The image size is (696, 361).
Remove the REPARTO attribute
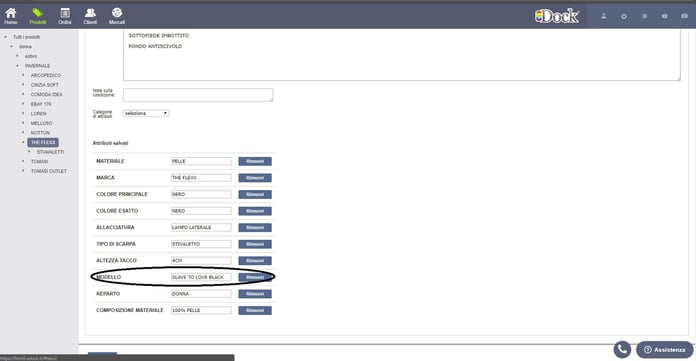click(255, 294)
